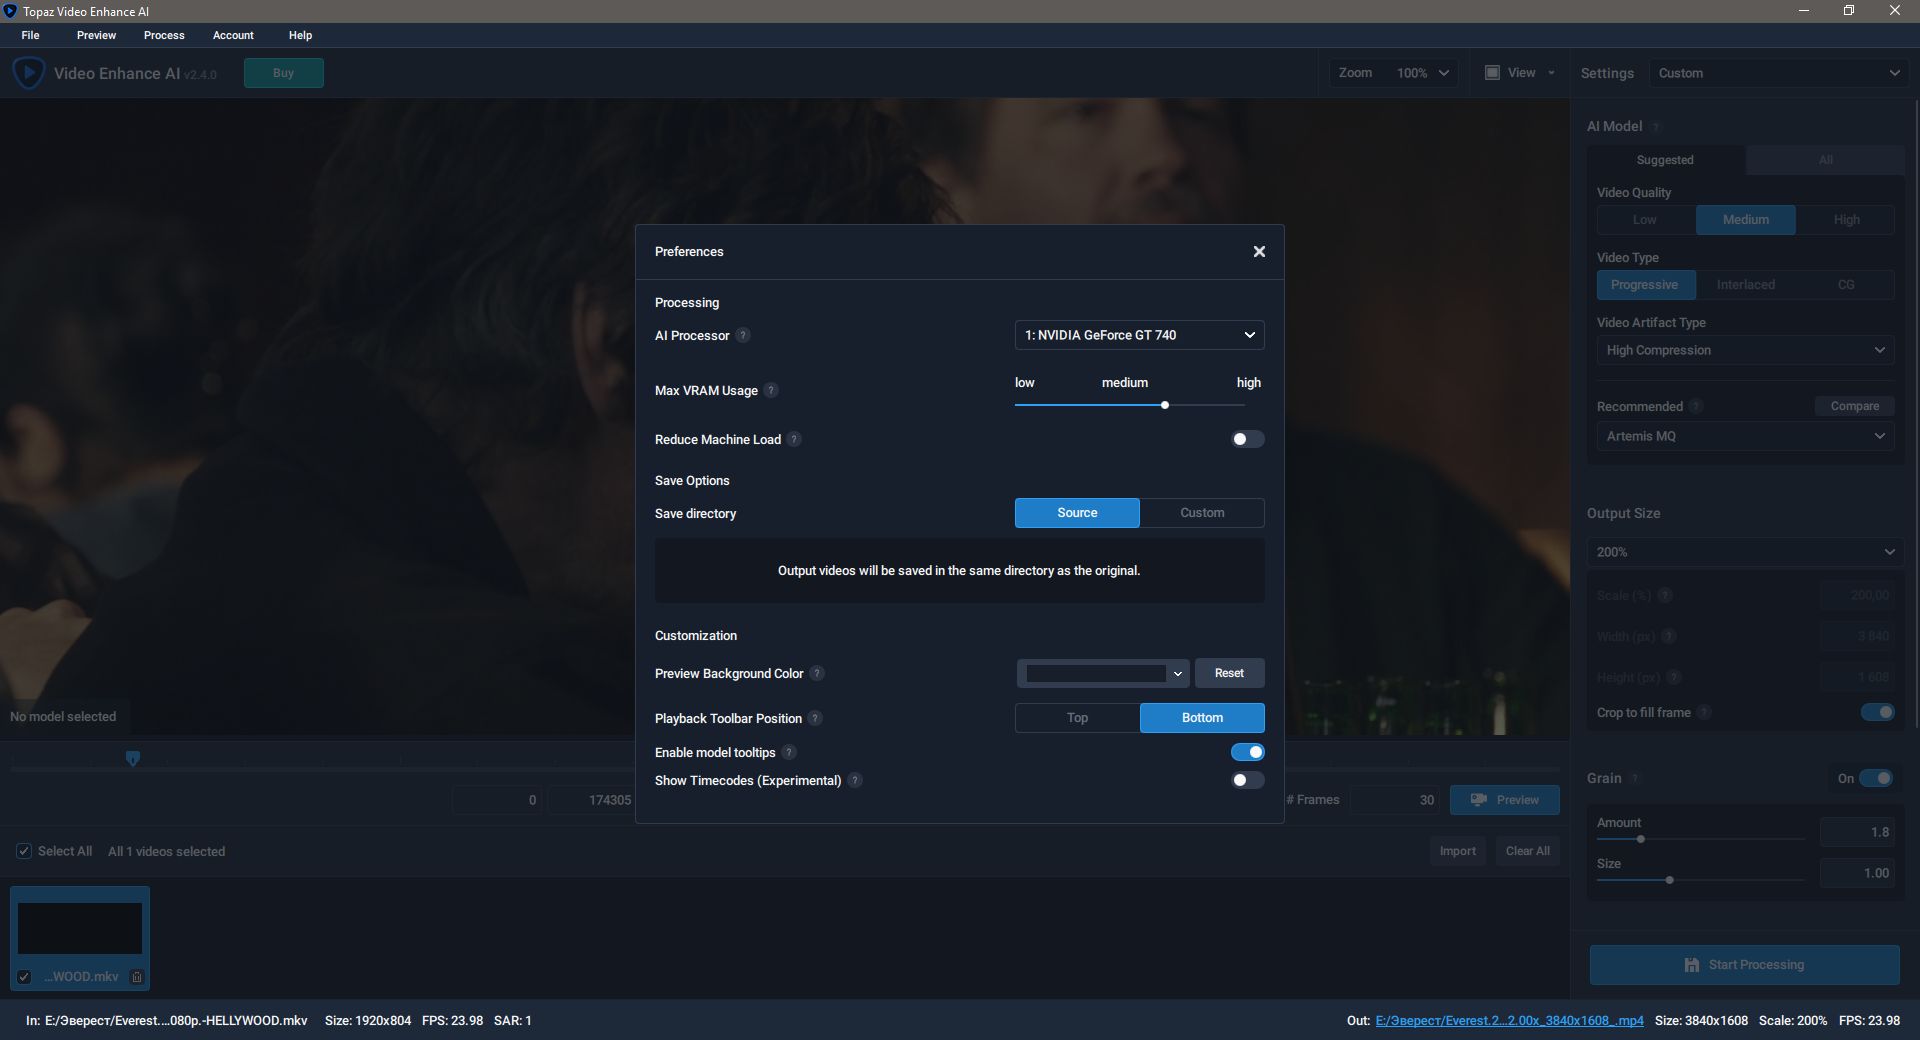The width and height of the screenshot is (1920, 1040).
Task: Open the AI Processor dropdown
Action: tap(1139, 335)
